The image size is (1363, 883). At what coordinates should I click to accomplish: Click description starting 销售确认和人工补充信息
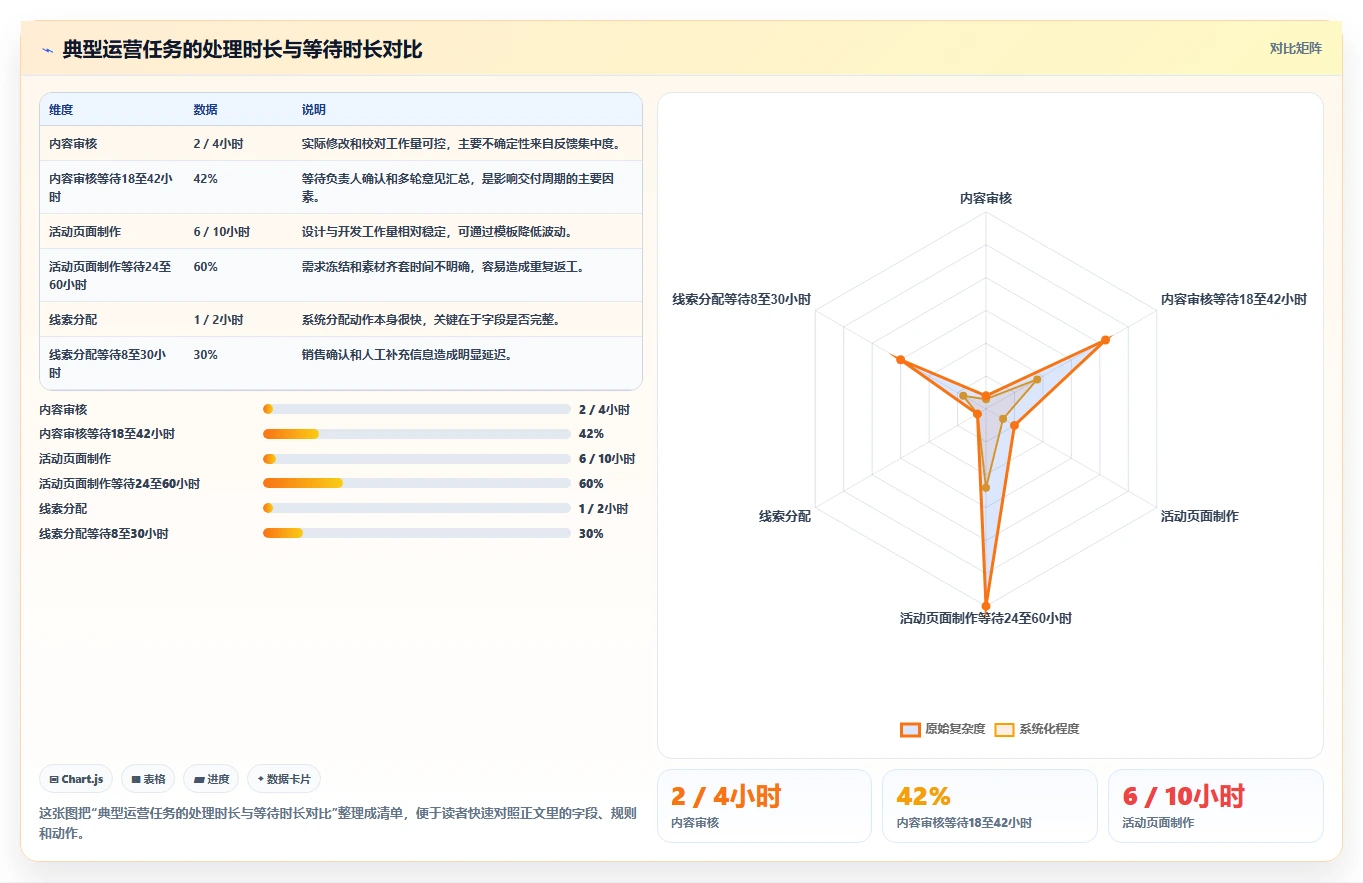point(407,355)
